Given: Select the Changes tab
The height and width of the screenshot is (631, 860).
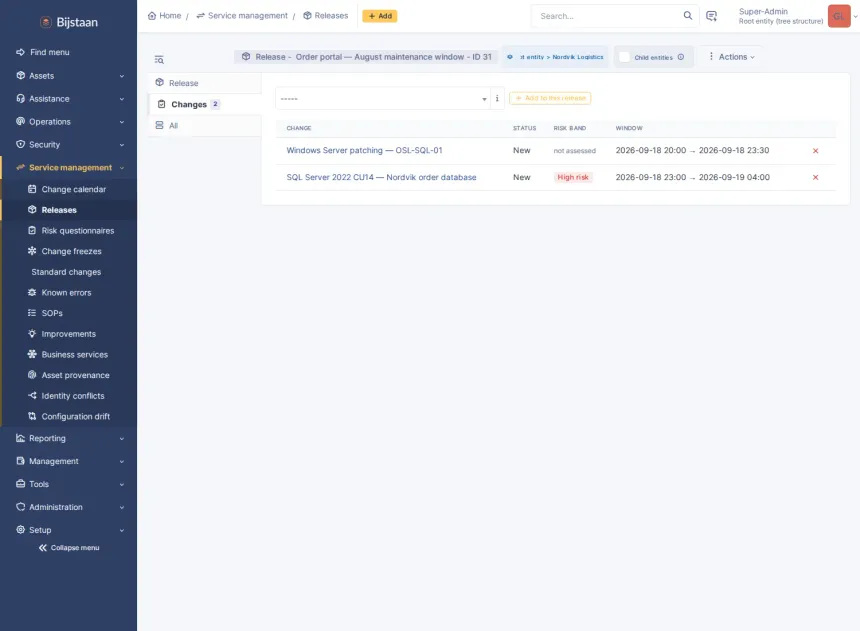Looking at the screenshot, I should 205,104.
